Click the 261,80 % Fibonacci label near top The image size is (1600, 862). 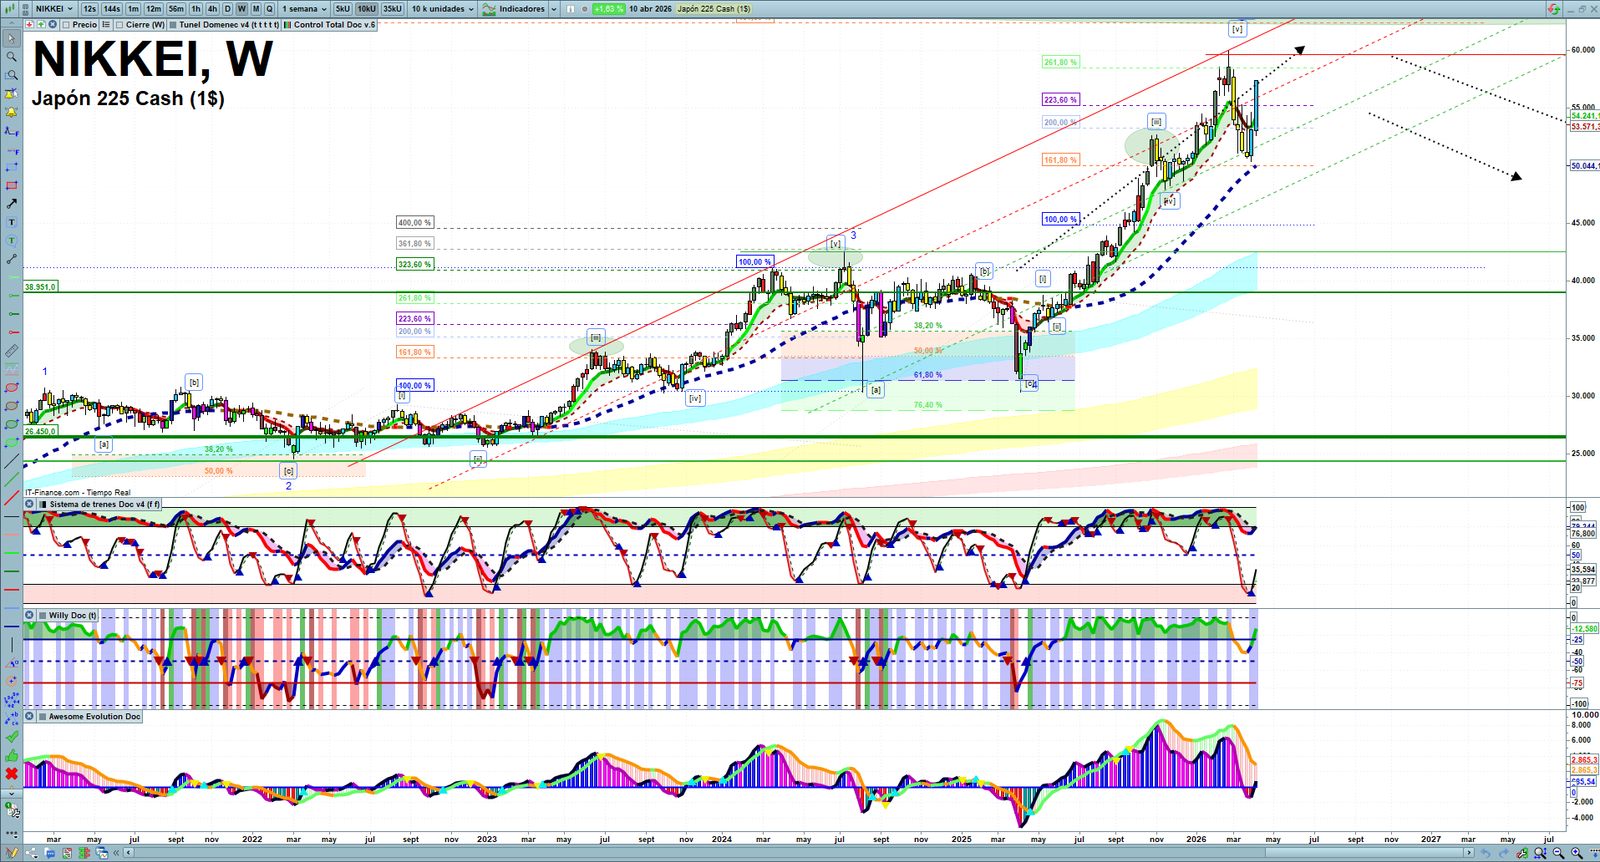pyautogui.click(x=1060, y=62)
